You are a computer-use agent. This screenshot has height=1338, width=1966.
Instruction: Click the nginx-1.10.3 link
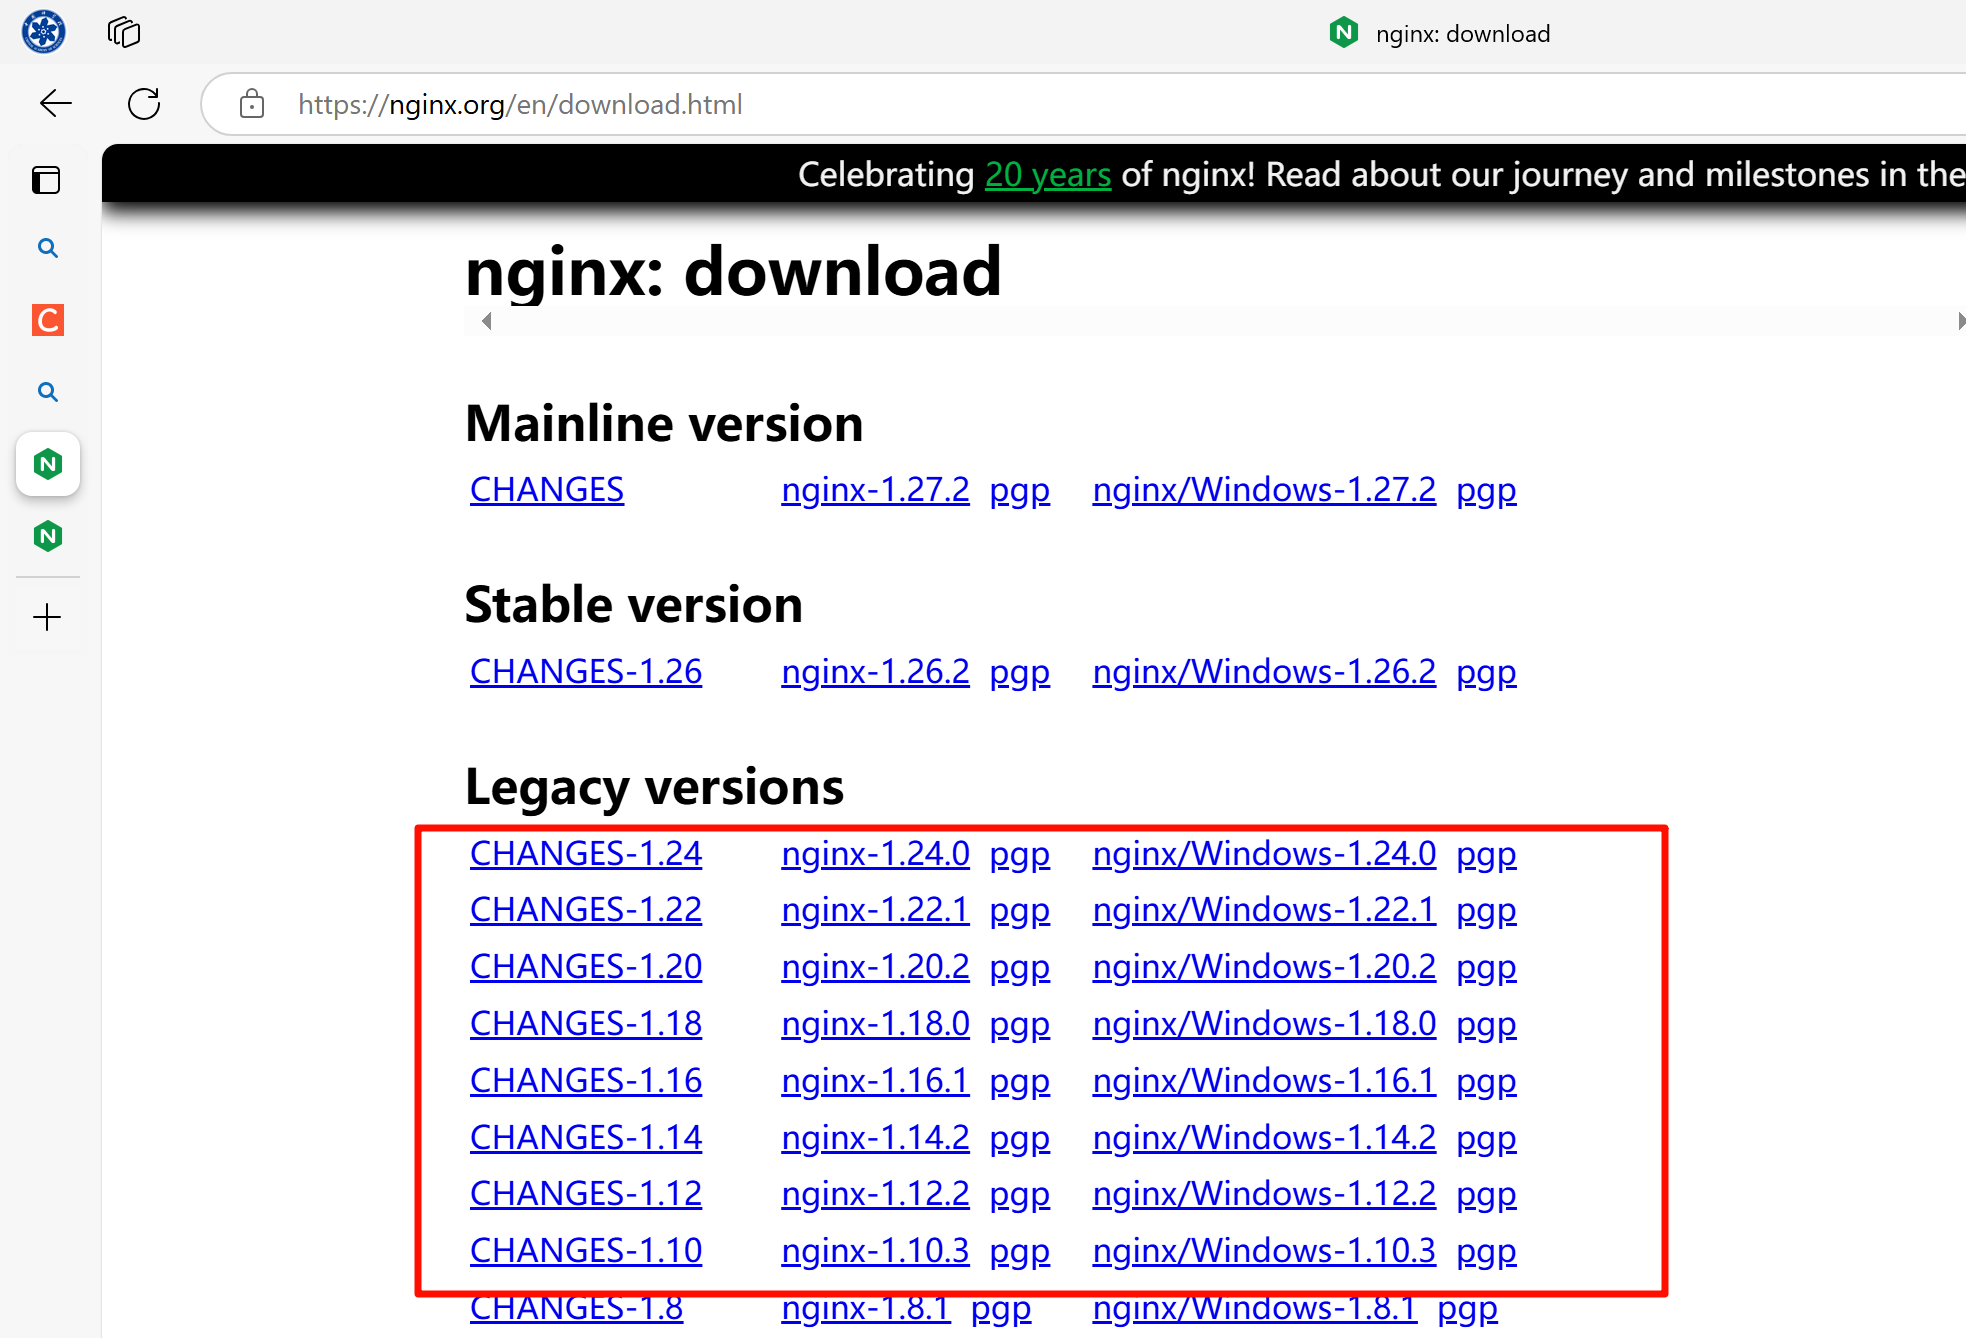(874, 1251)
